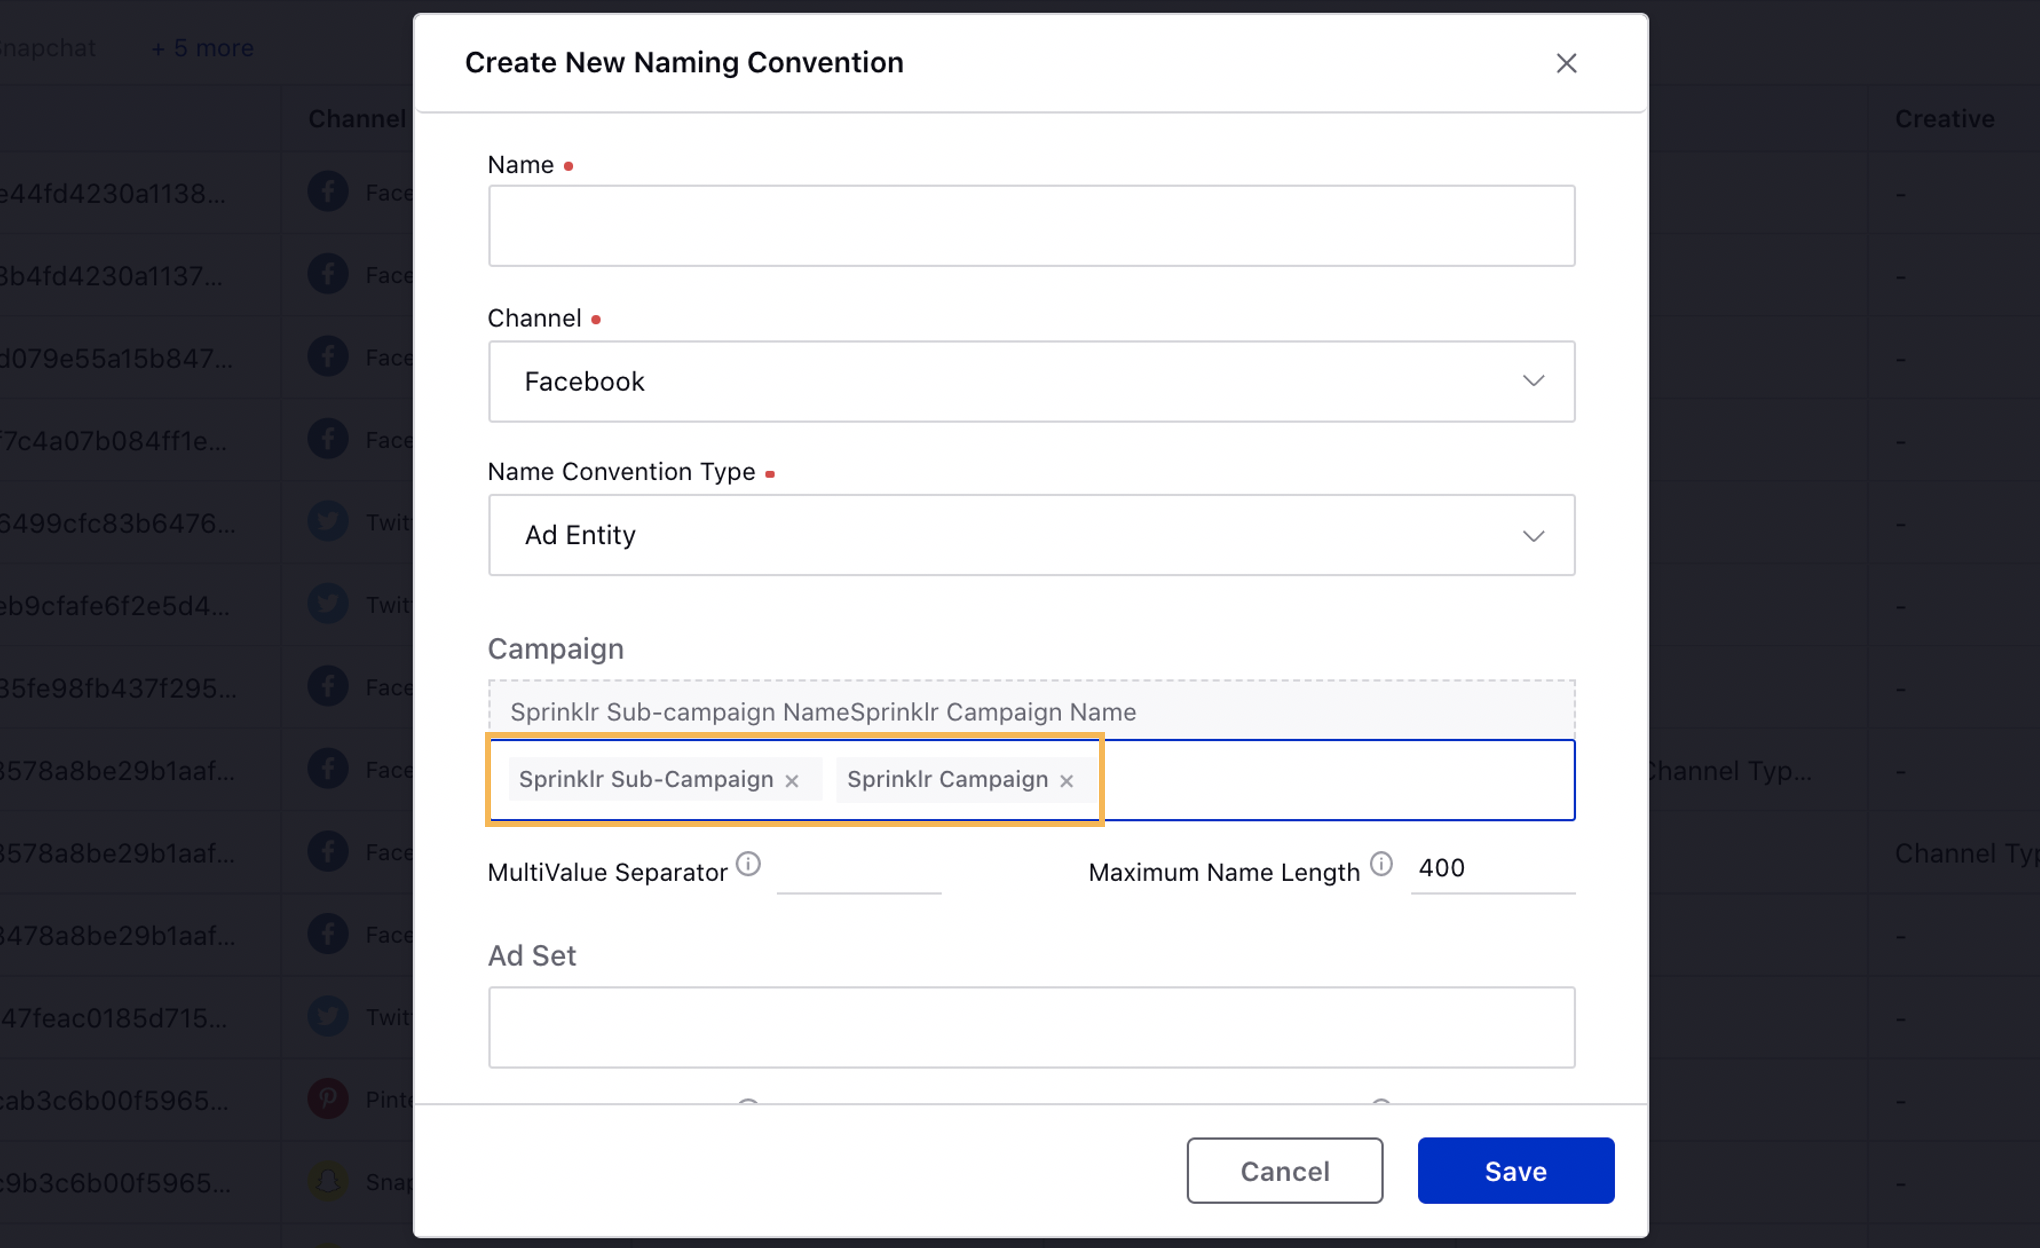This screenshot has width=2040, height=1248.
Task: Click the row ID 7c4a07b084ff1e...
Action: tap(114, 440)
